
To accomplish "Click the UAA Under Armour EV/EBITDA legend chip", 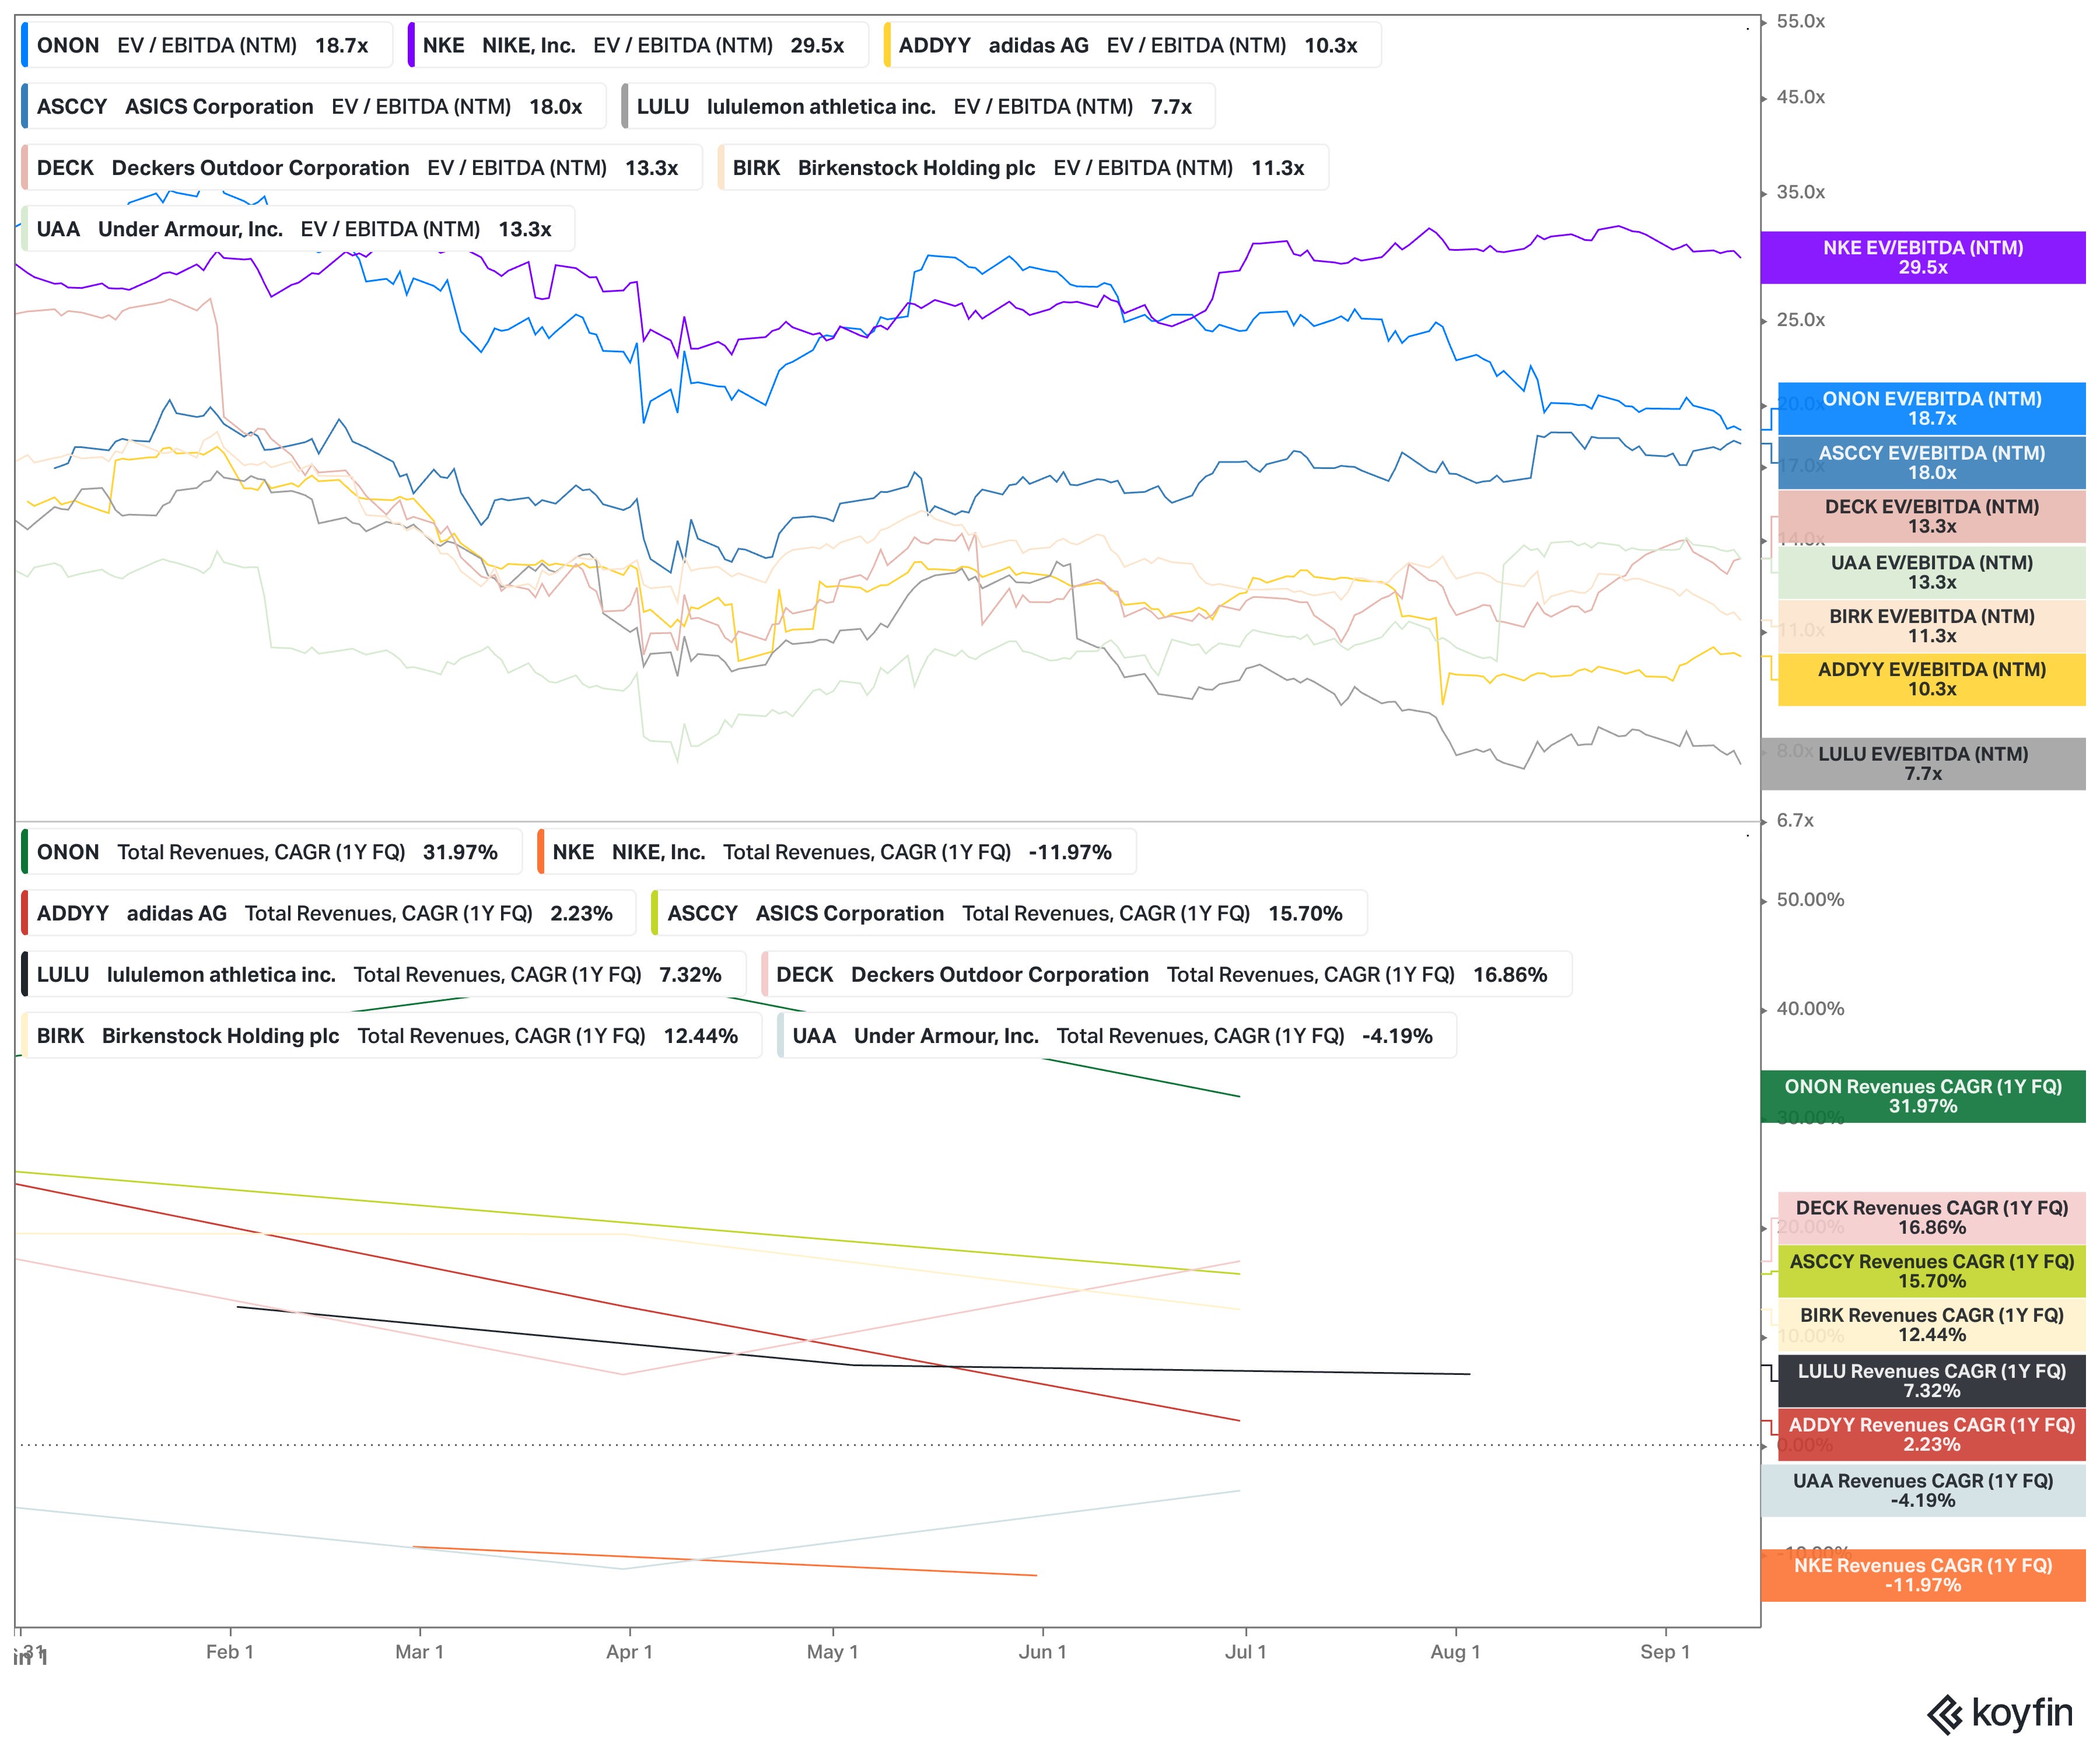I will 297,229.
